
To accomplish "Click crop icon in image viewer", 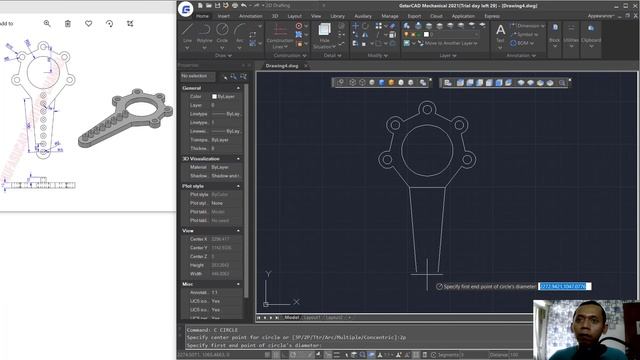I will tap(130, 24).
